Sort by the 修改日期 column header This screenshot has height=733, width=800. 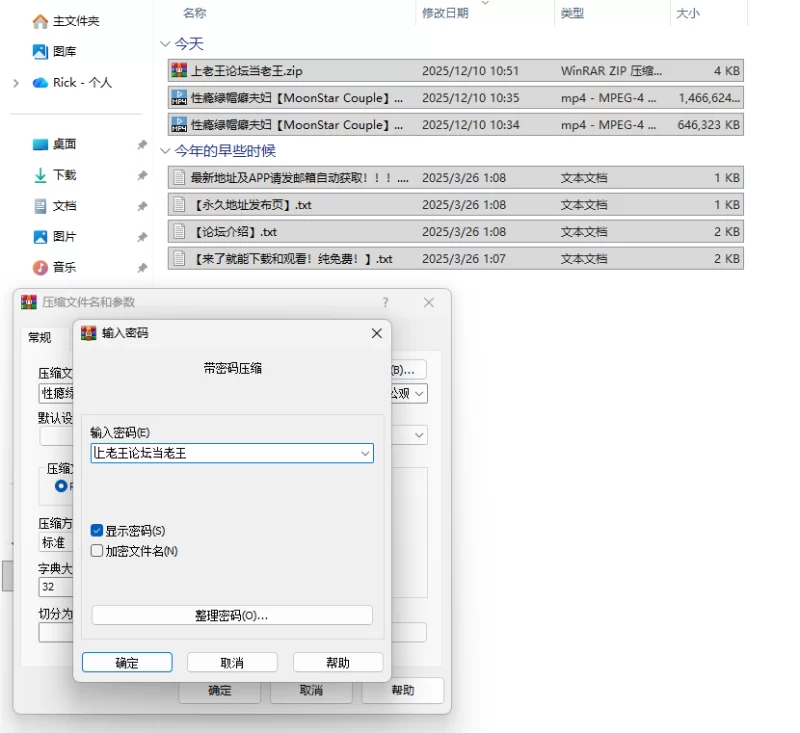click(445, 13)
